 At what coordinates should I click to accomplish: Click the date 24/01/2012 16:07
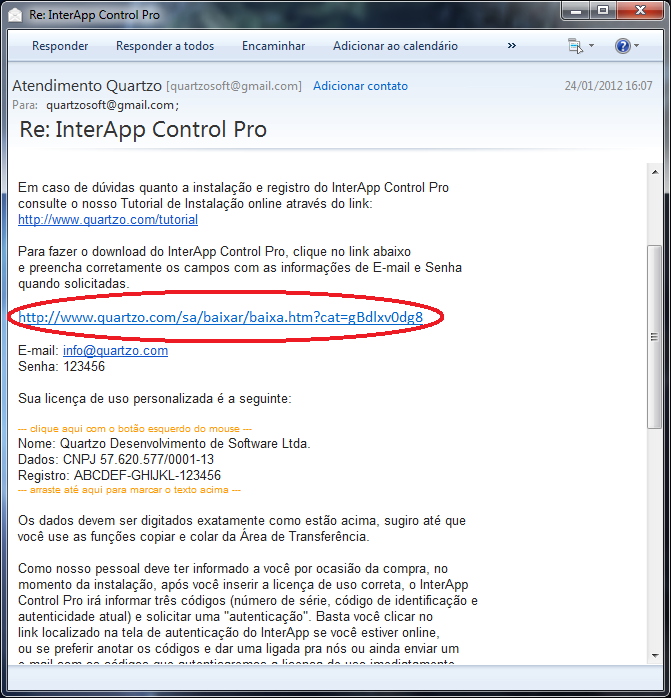[x=608, y=85]
